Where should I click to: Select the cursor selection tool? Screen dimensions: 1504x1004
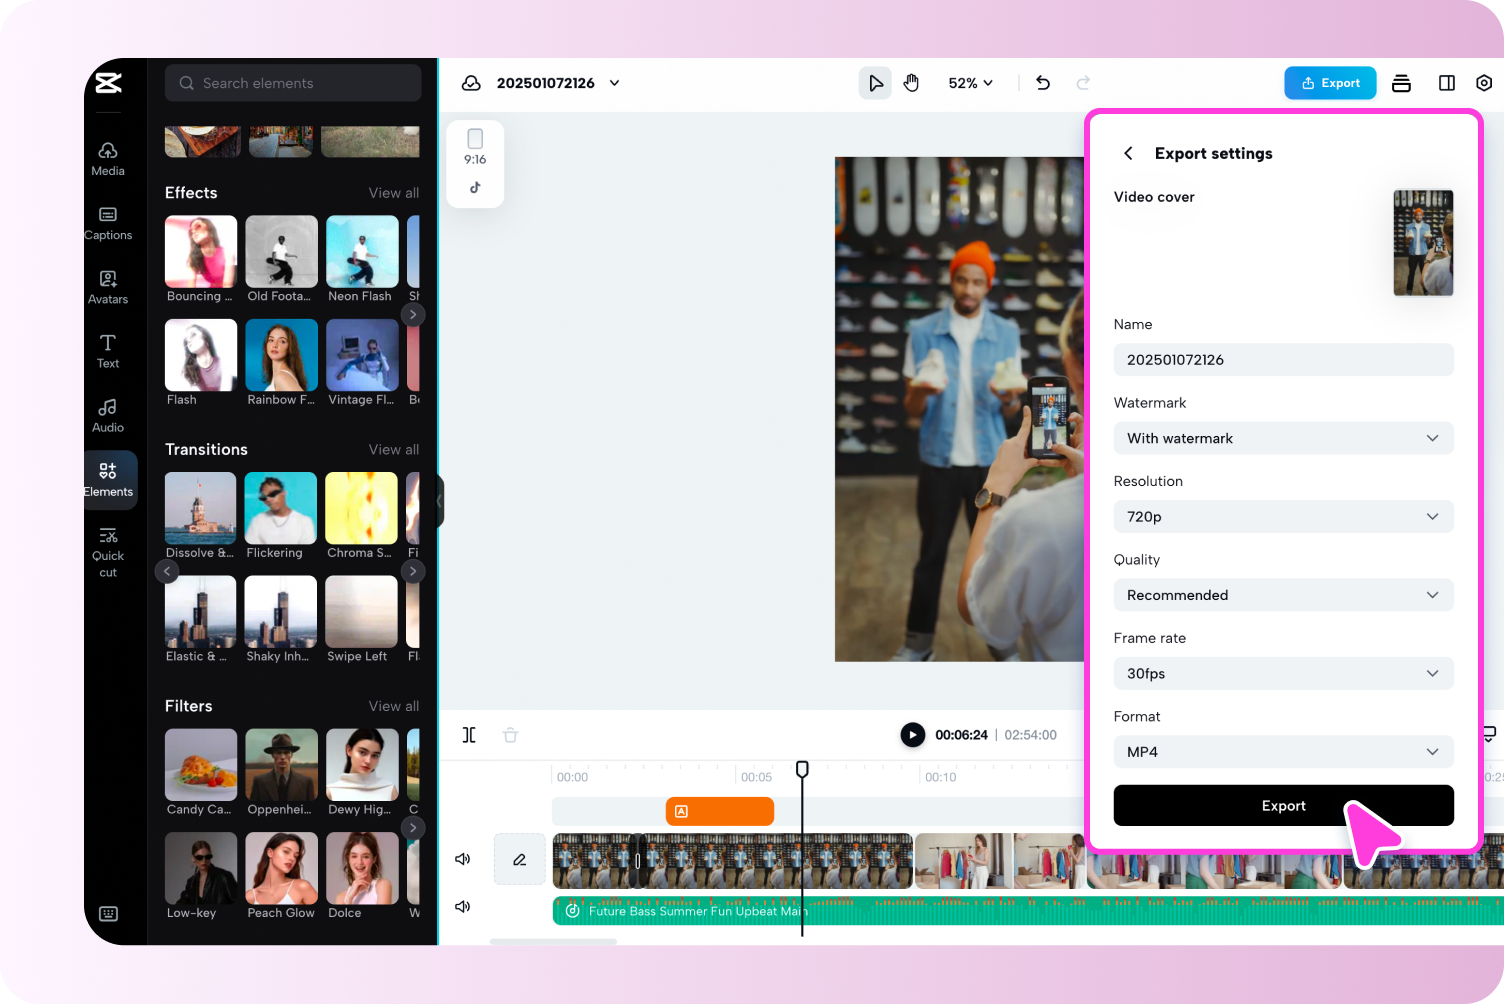874,83
